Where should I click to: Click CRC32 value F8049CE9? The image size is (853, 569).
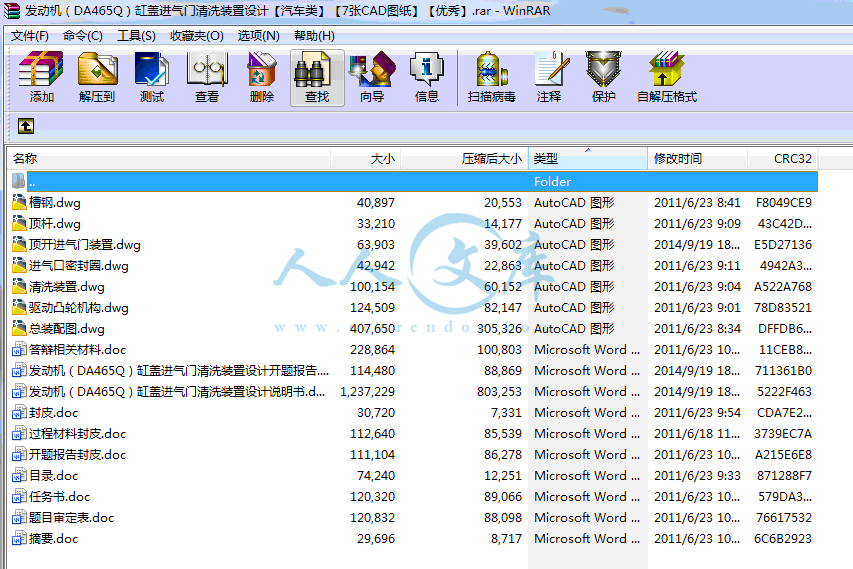[783, 203]
